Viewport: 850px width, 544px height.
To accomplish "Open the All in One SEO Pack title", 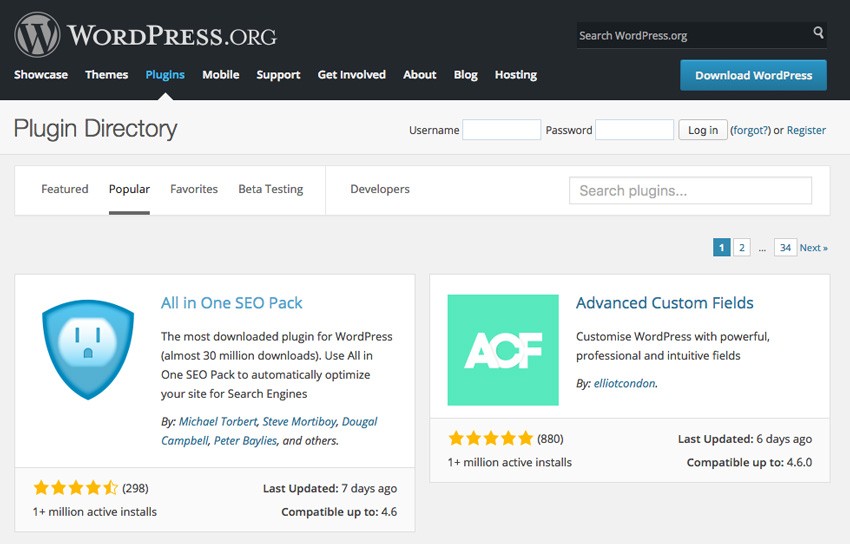I will coord(231,302).
